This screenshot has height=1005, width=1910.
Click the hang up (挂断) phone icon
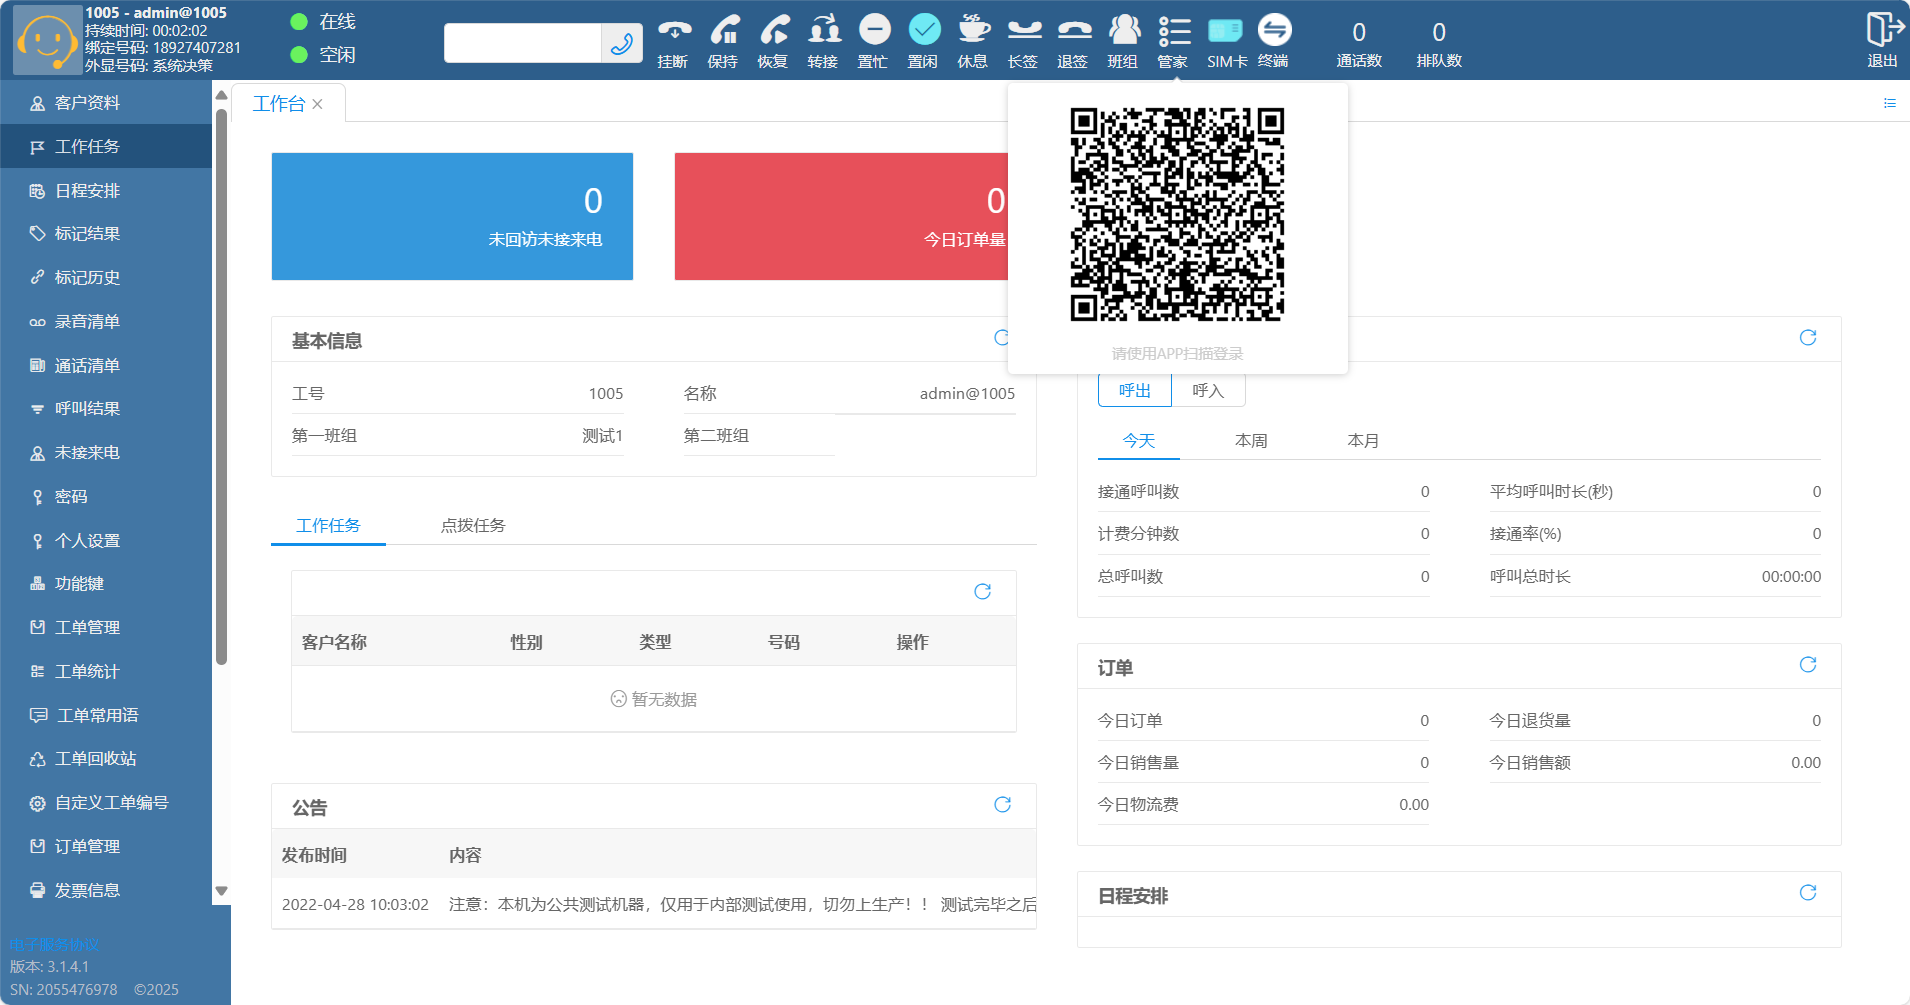(673, 32)
